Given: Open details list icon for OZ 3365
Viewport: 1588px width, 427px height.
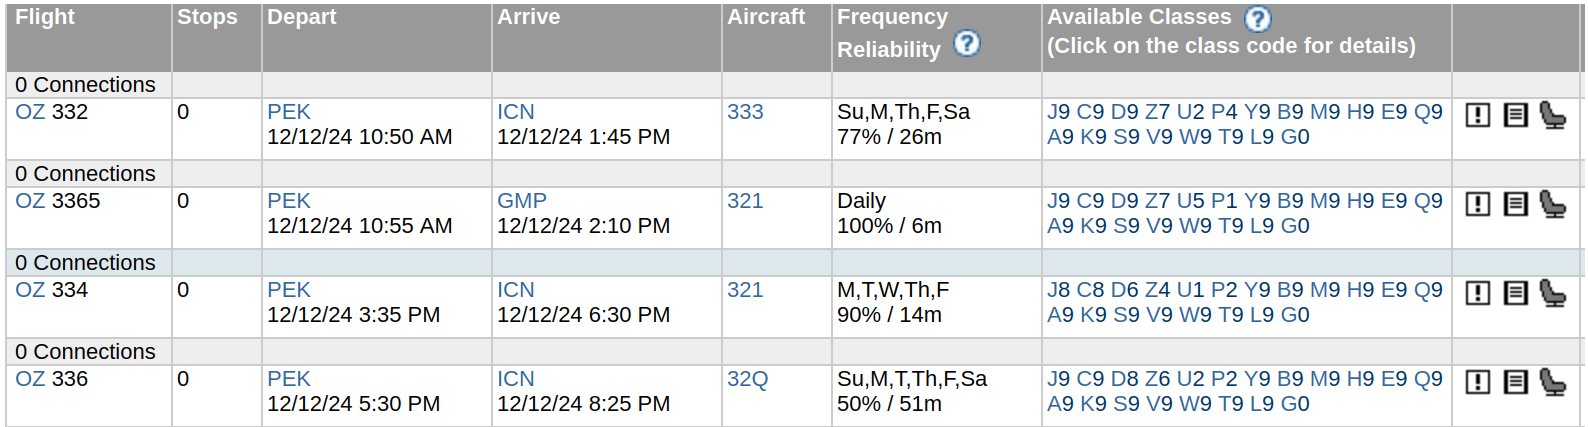Looking at the screenshot, I should click(x=1515, y=204).
